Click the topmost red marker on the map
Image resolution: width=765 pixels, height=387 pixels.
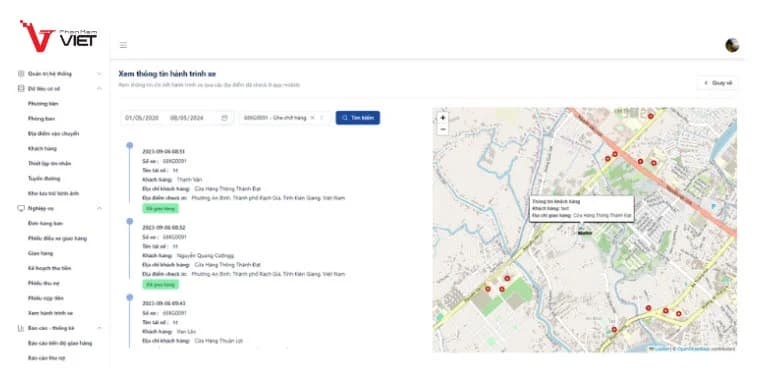coord(650,116)
